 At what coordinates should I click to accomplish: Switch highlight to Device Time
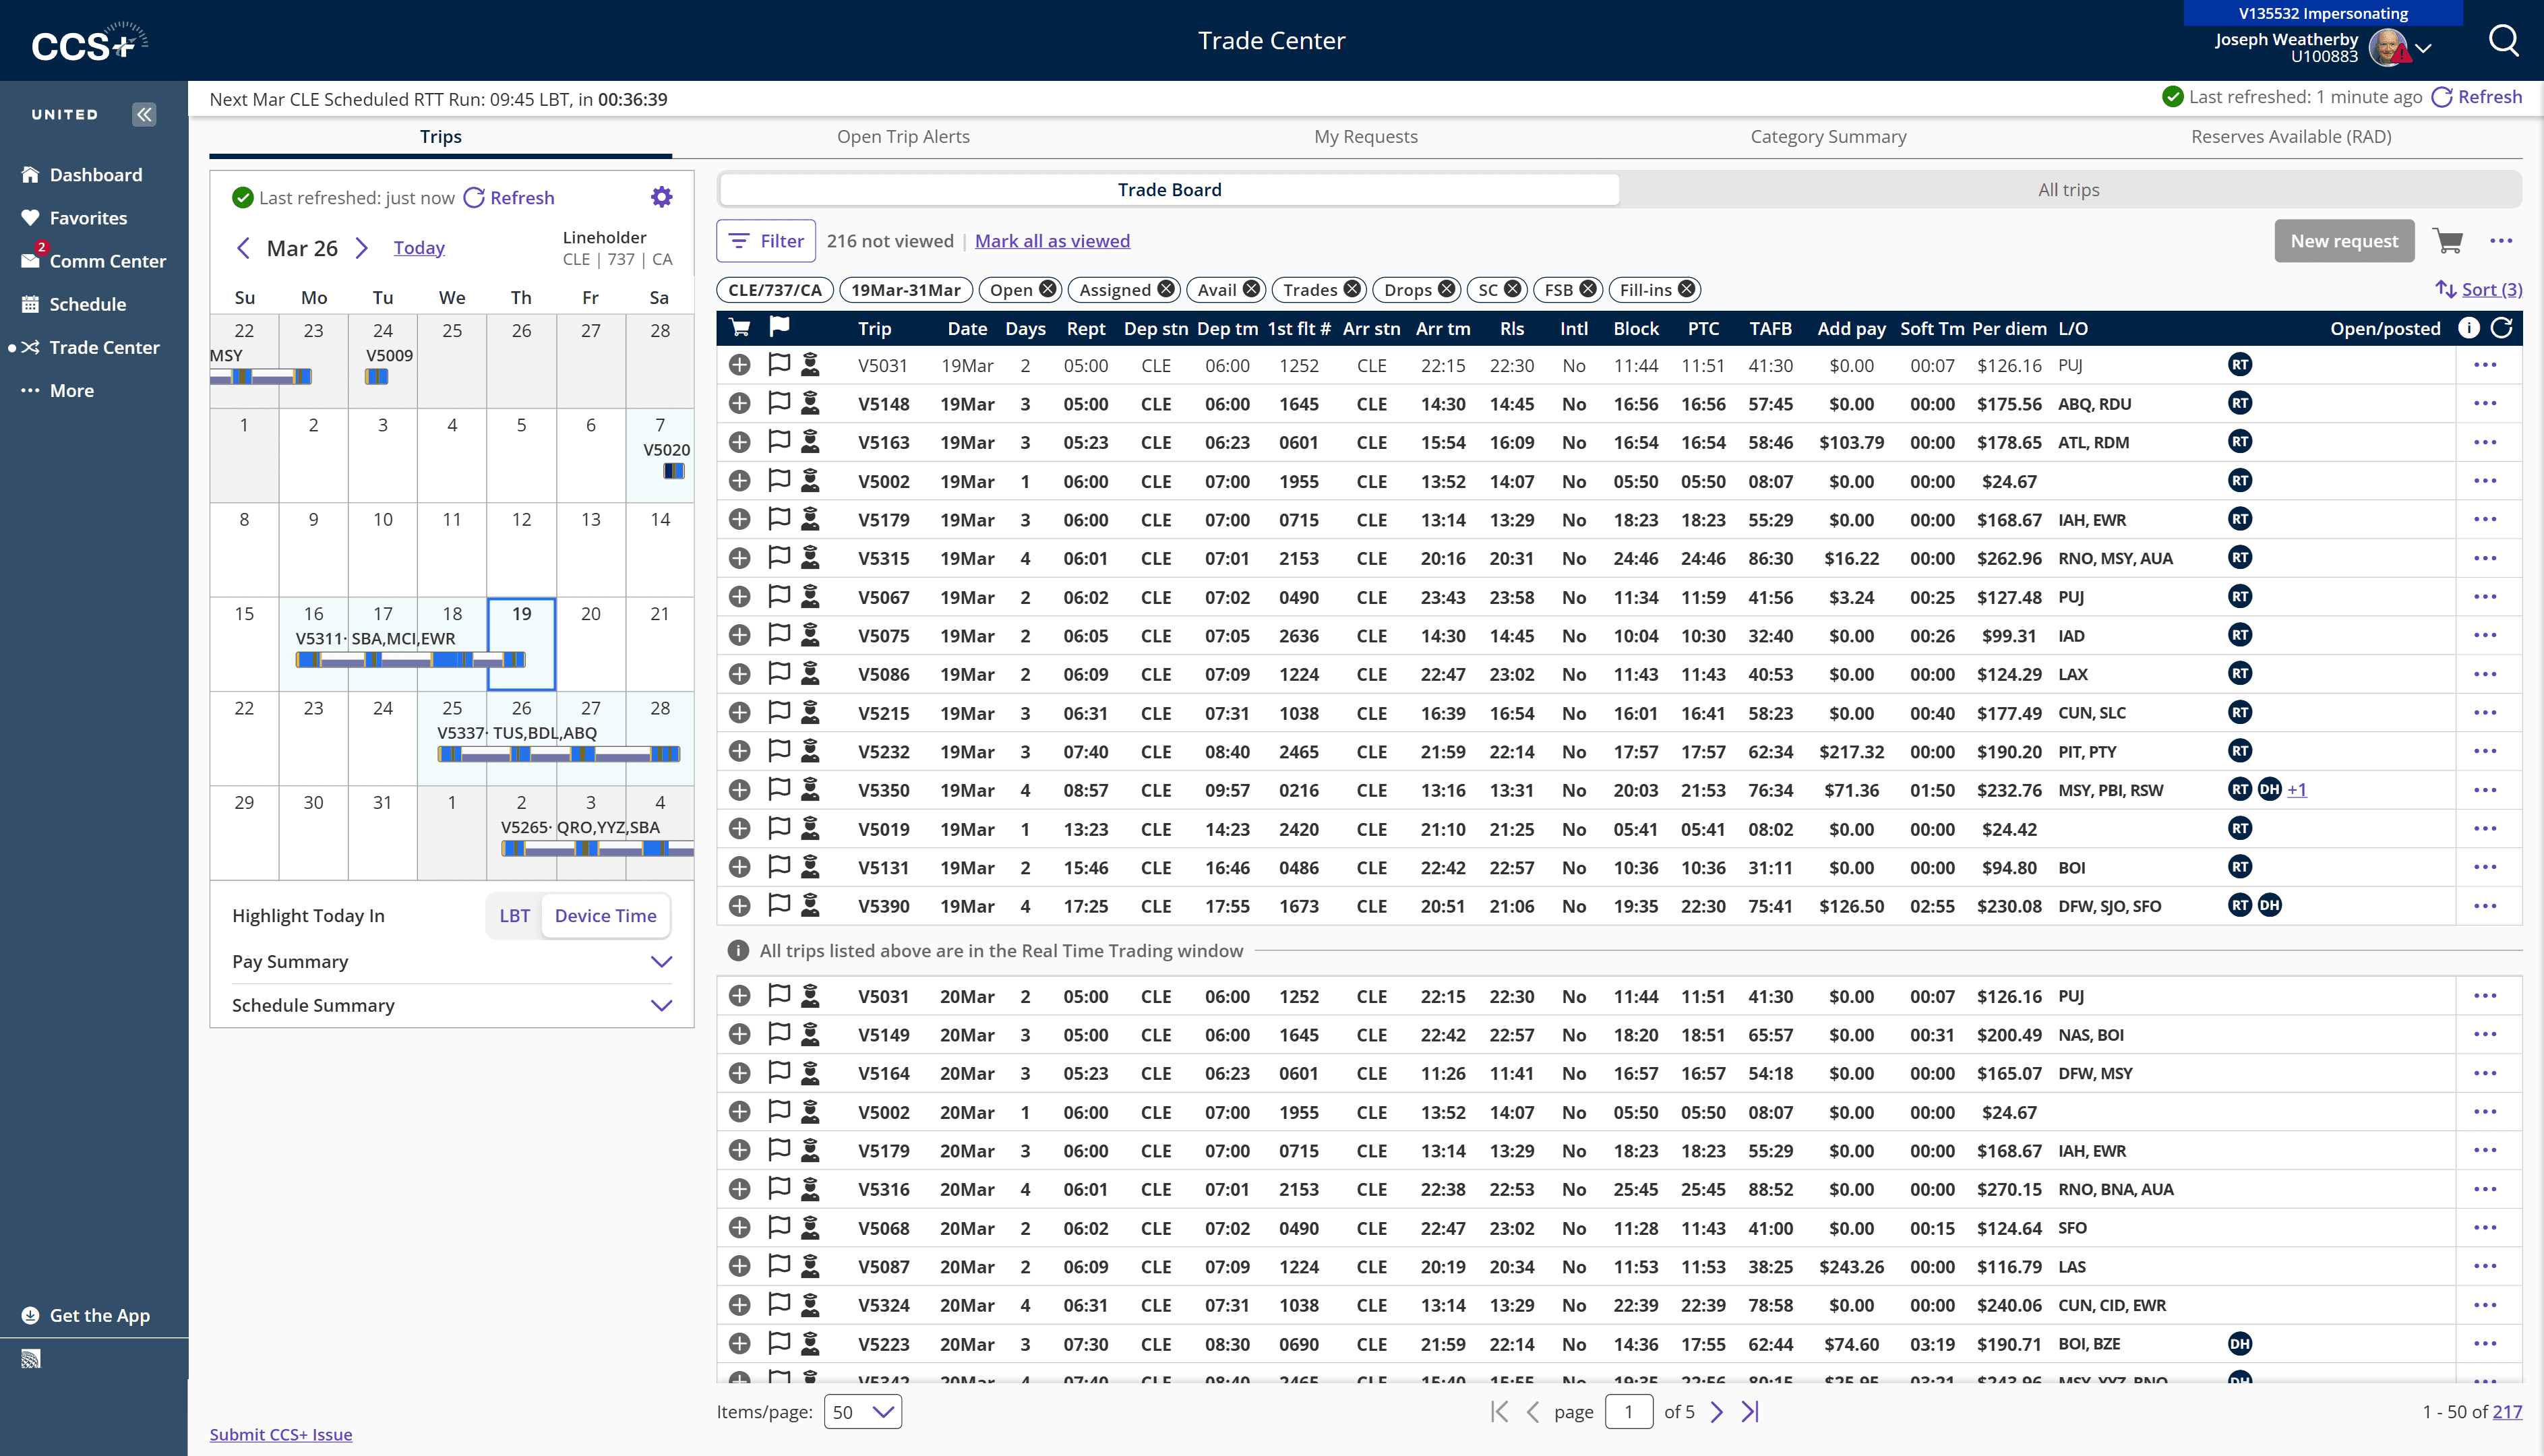605,915
